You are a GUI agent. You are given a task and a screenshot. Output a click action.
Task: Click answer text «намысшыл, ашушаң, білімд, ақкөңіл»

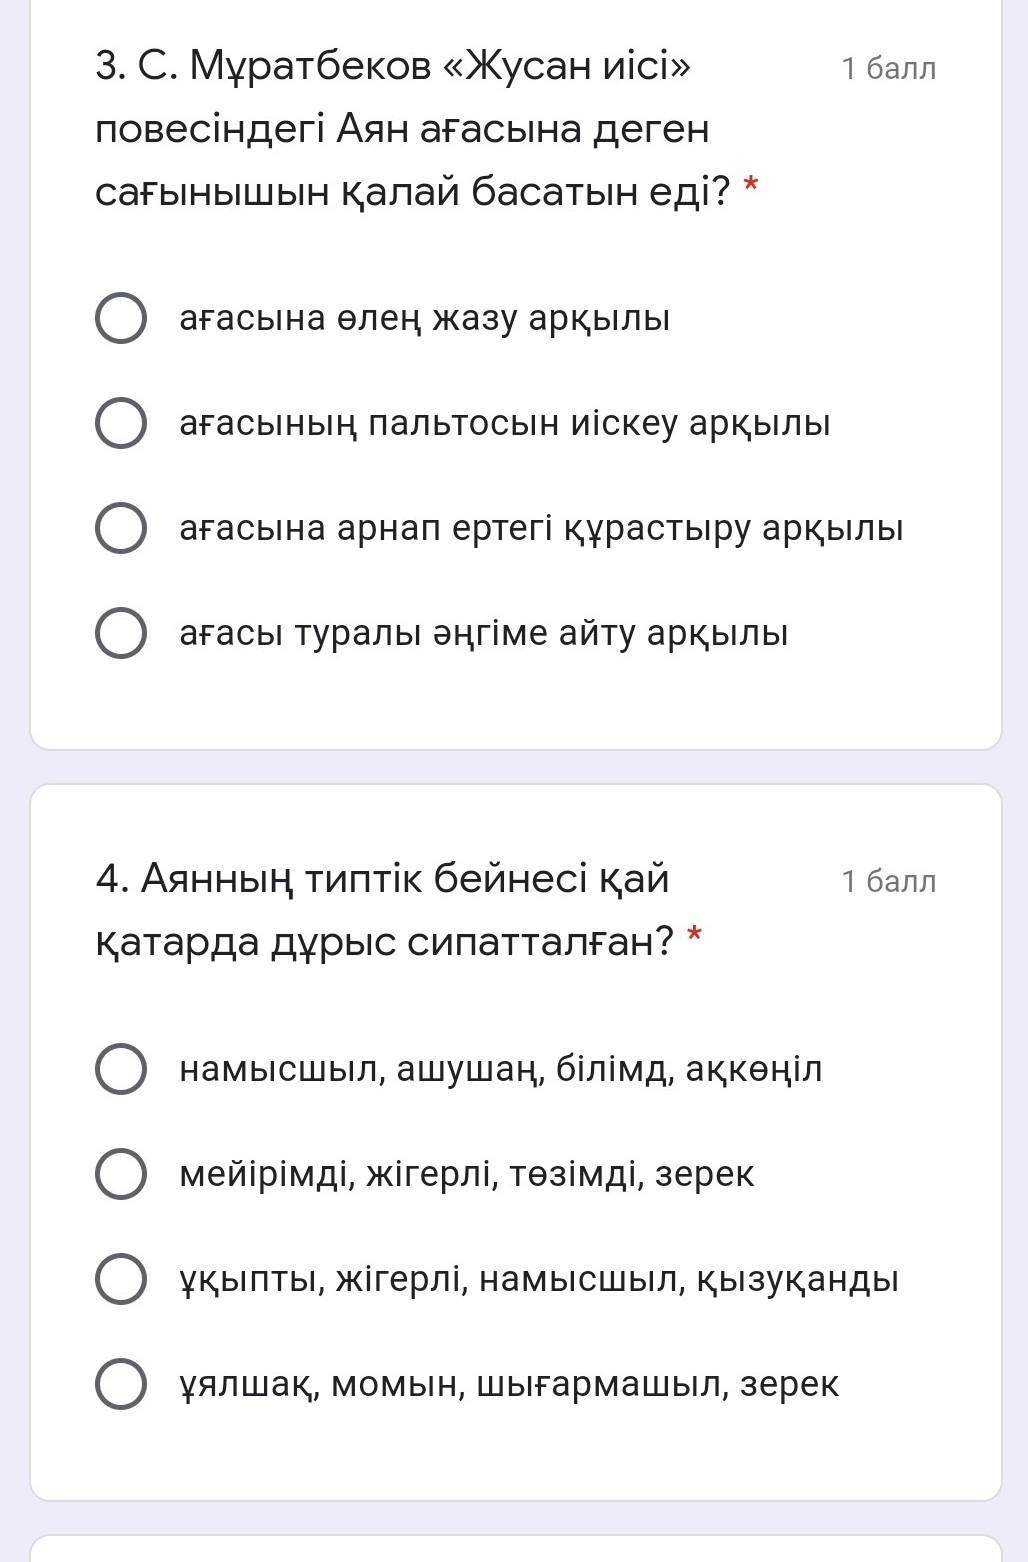coord(500,1068)
